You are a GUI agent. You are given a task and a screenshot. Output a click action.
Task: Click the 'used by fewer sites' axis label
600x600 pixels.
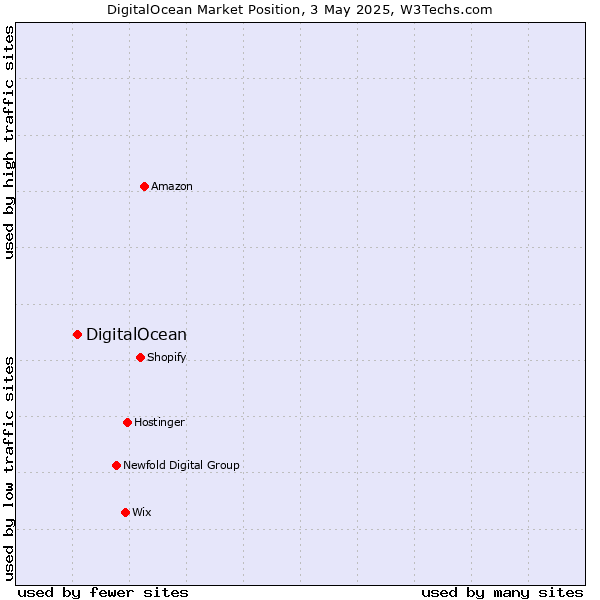pos(103,593)
